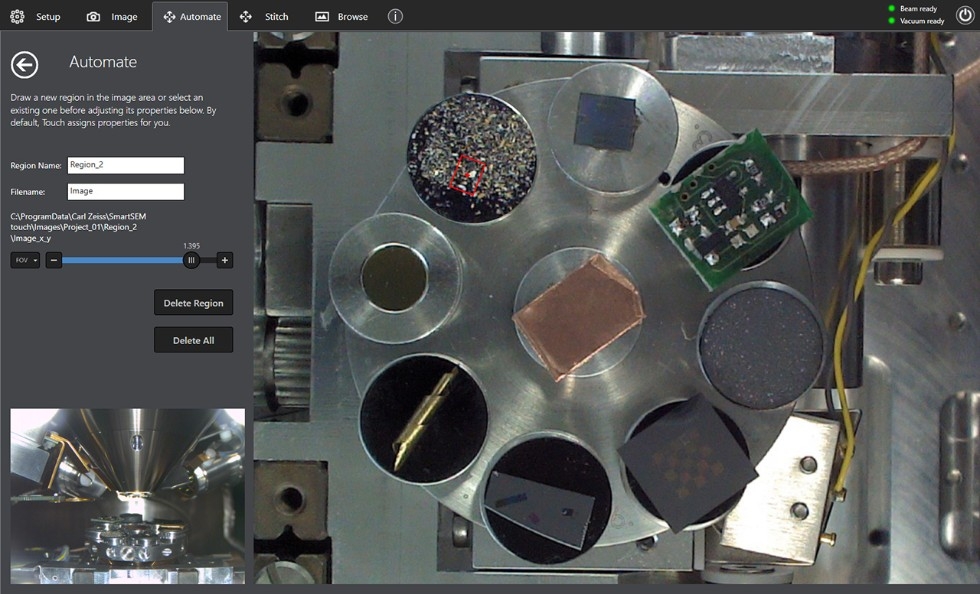The height and width of the screenshot is (594, 980).
Task: Open the Stitch tab
Action: click(x=265, y=17)
